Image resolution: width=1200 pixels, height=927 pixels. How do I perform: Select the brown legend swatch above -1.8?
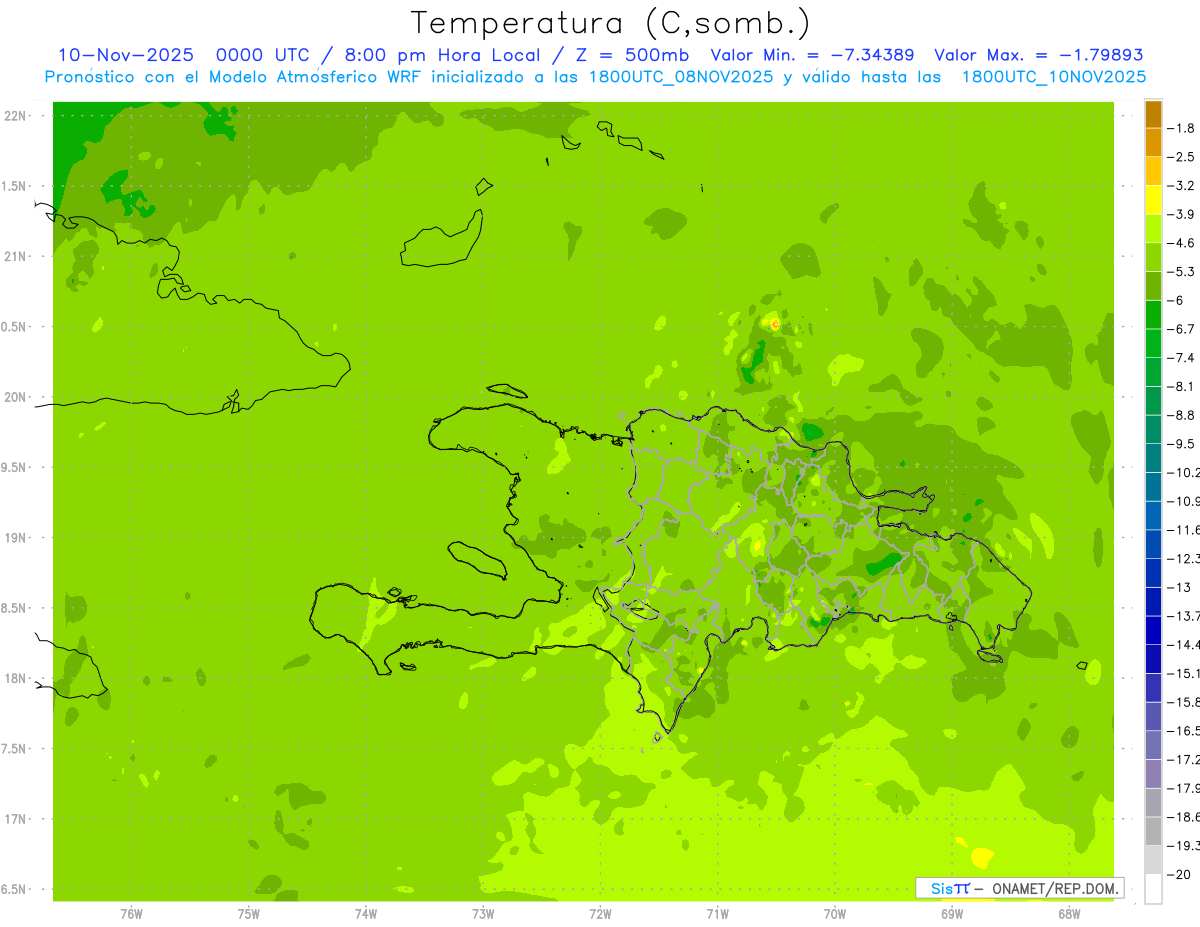pos(1153,114)
